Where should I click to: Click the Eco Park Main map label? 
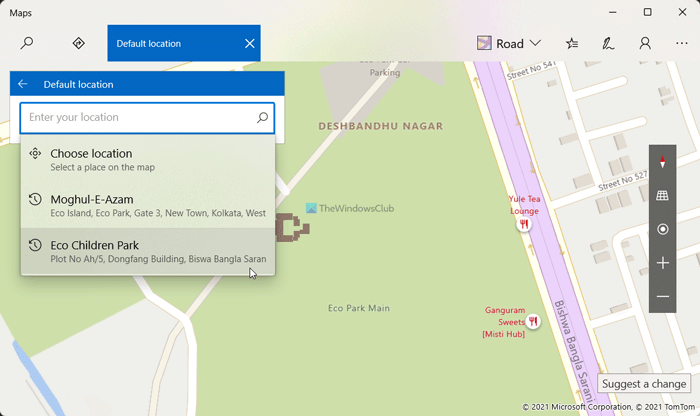[358, 308]
